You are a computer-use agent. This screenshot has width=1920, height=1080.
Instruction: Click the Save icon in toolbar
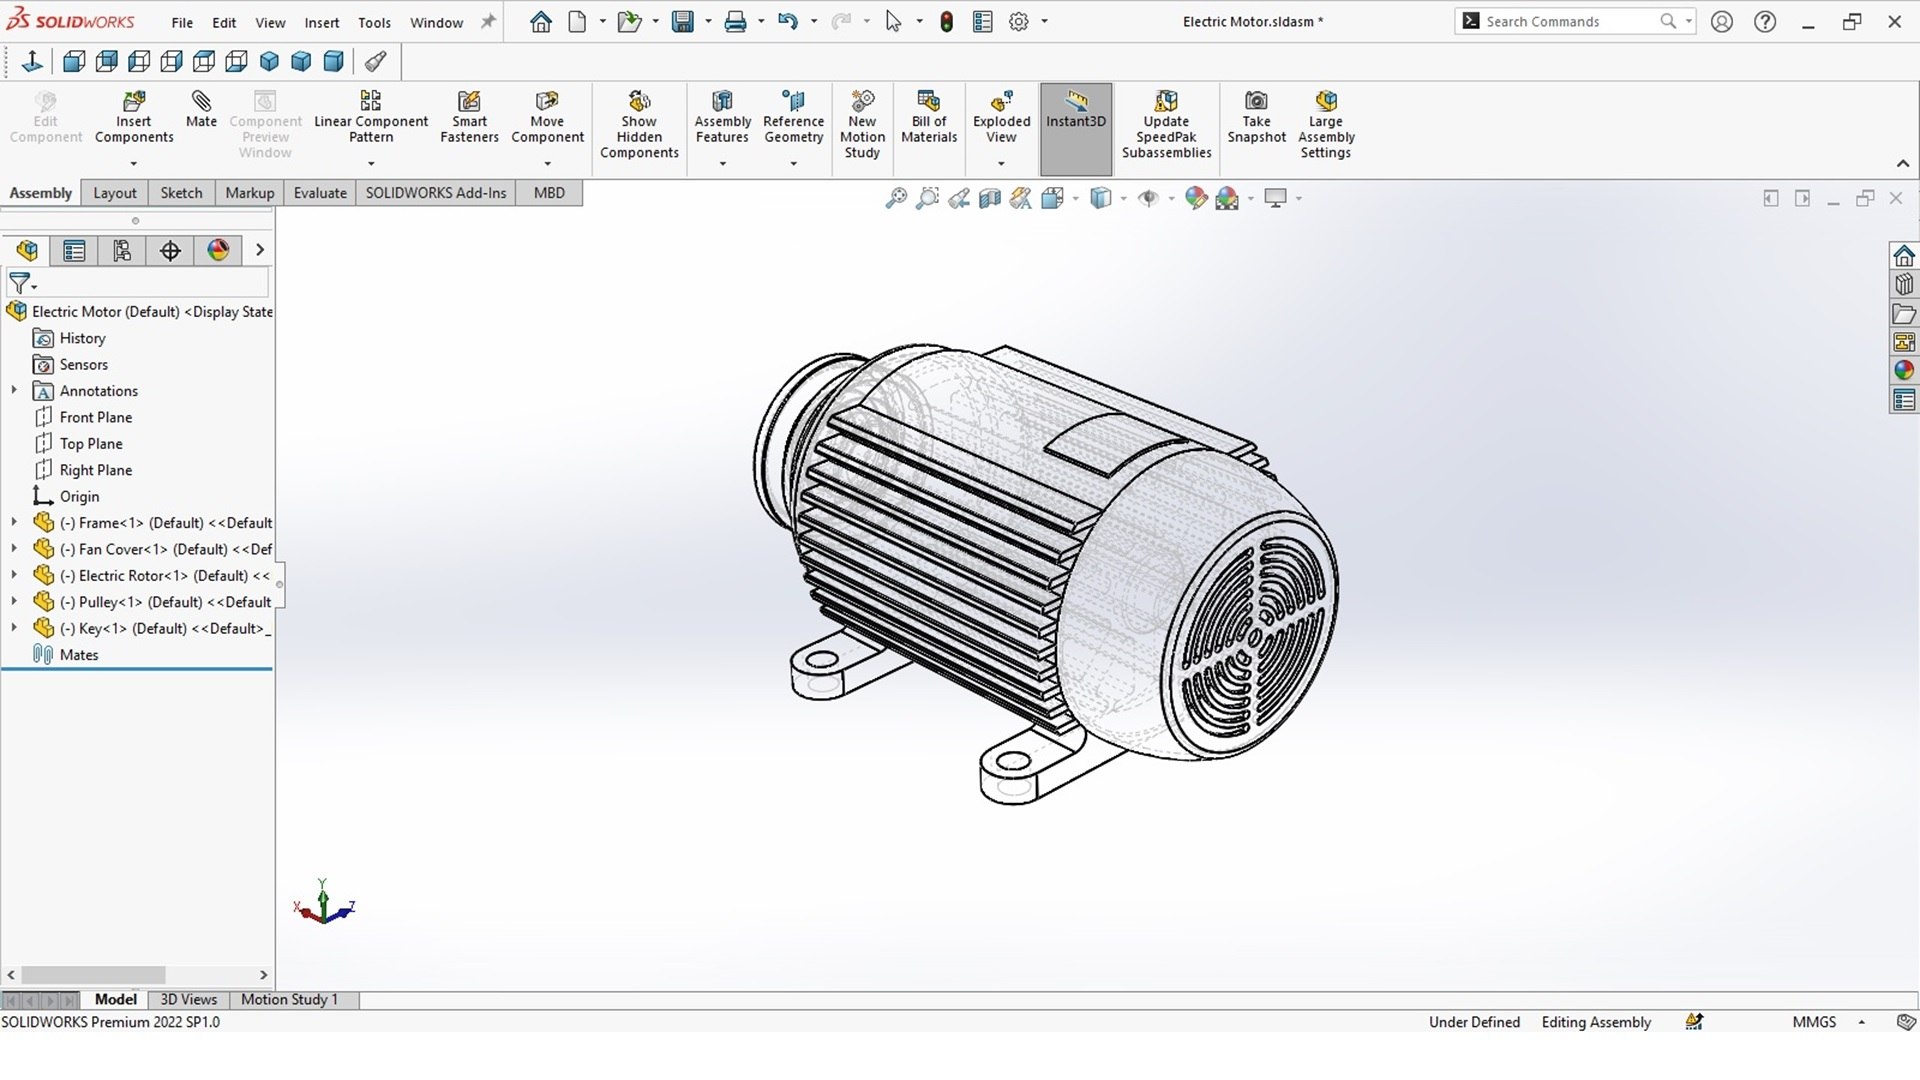point(683,21)
